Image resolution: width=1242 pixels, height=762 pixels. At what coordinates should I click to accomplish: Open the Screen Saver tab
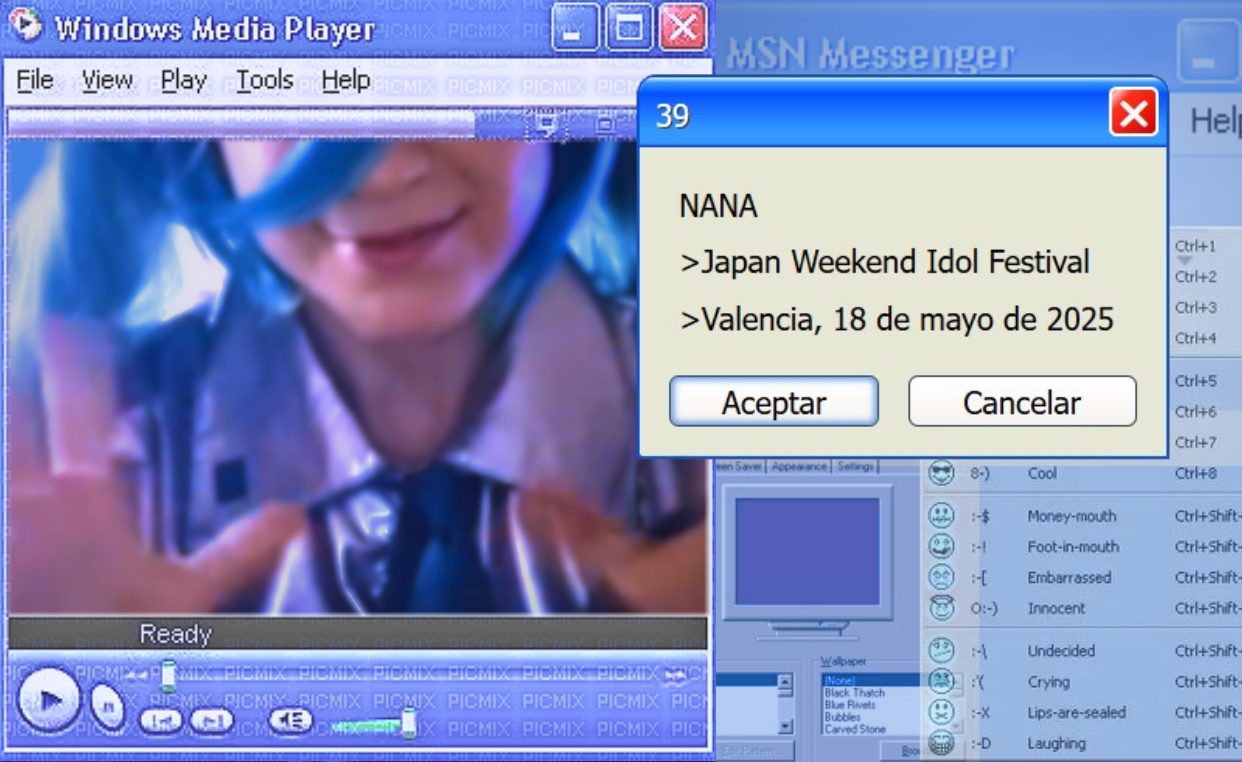pyautogui.click(x=740, y=466)
